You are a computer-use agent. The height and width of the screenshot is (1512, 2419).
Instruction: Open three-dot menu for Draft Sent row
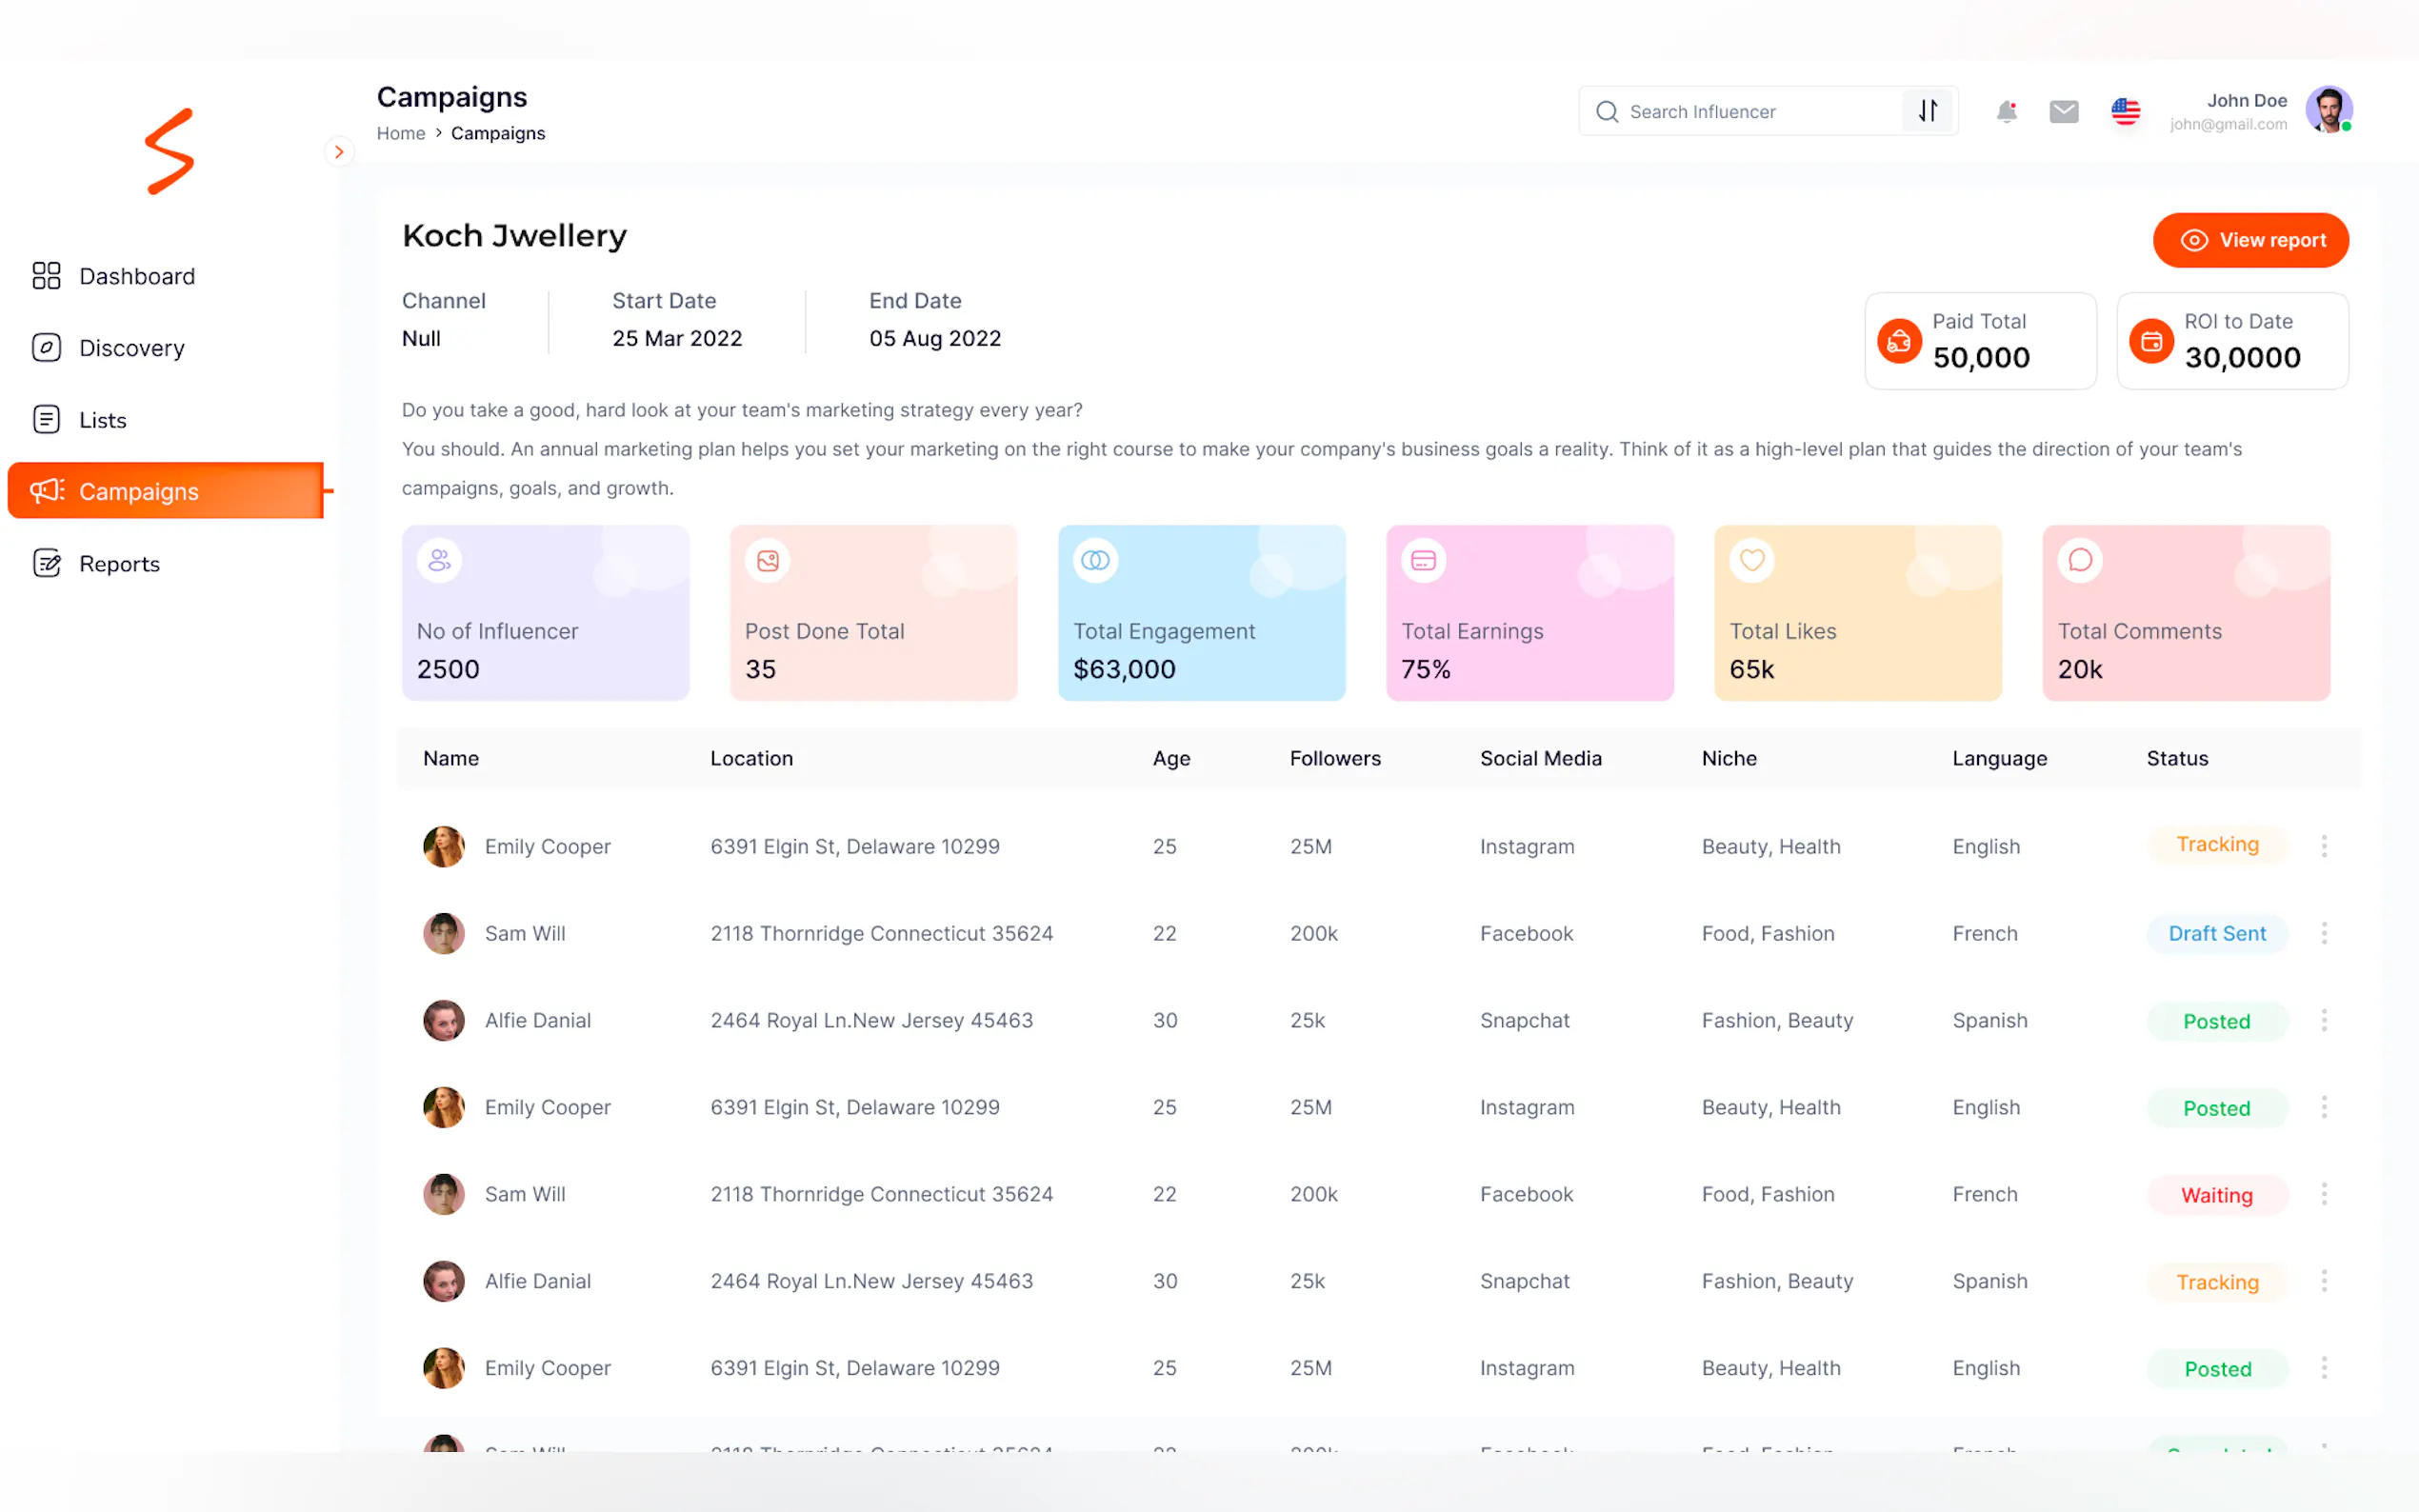[x=2323, y=933]
